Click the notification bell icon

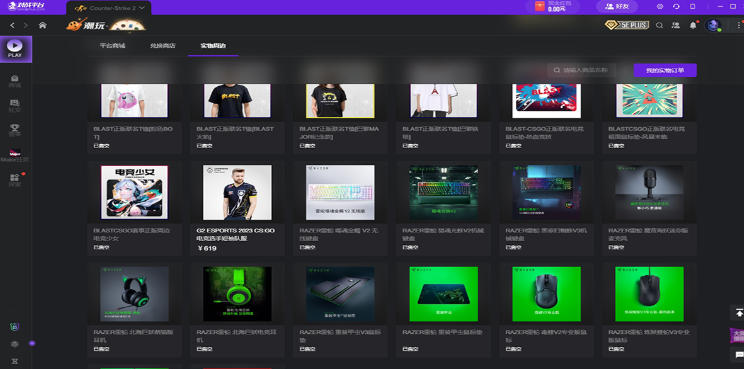pos(693,26)
